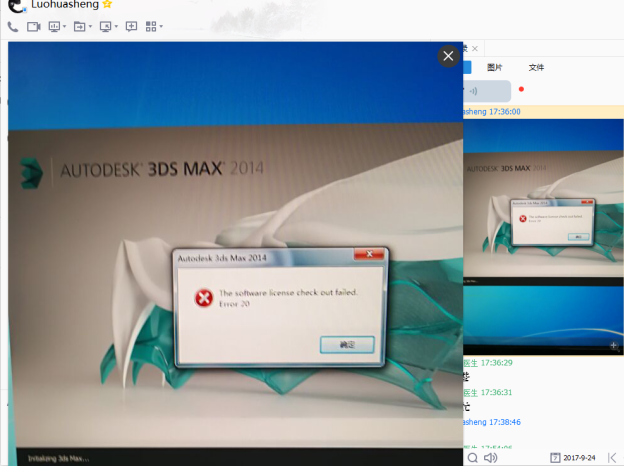Image resolution: width=624 pixels, height=466 pixels.
Task: Click the zoom plus icon on thumbnail
Action: tap(614, 345)
